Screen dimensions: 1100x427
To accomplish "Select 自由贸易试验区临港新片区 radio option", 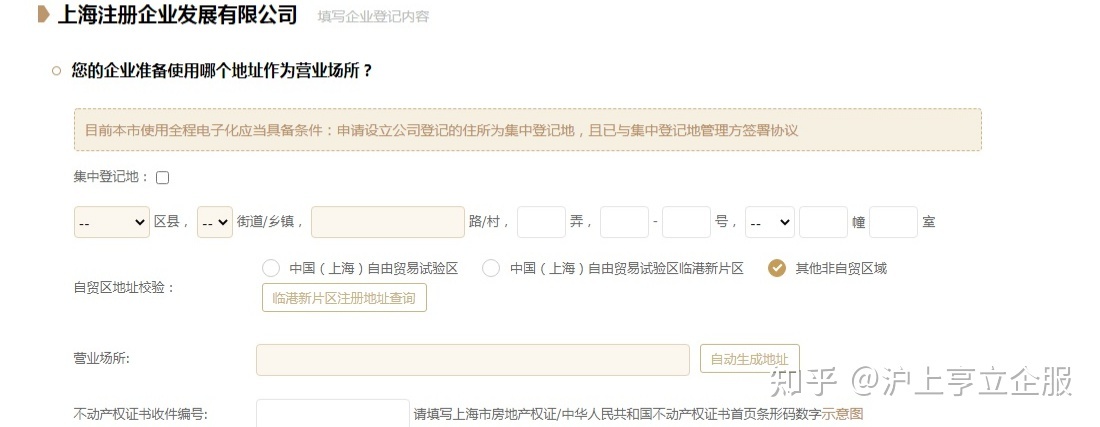I will (x=491, y=268).
